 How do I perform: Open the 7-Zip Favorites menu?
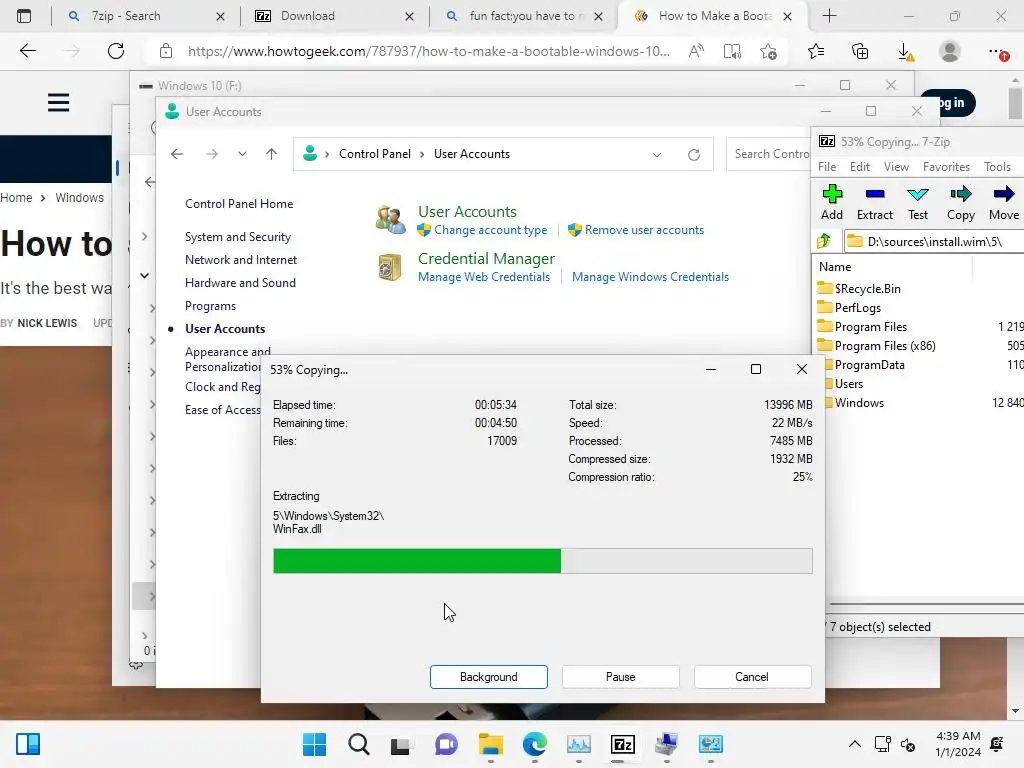pyautogui.click(x=946, y=167)
